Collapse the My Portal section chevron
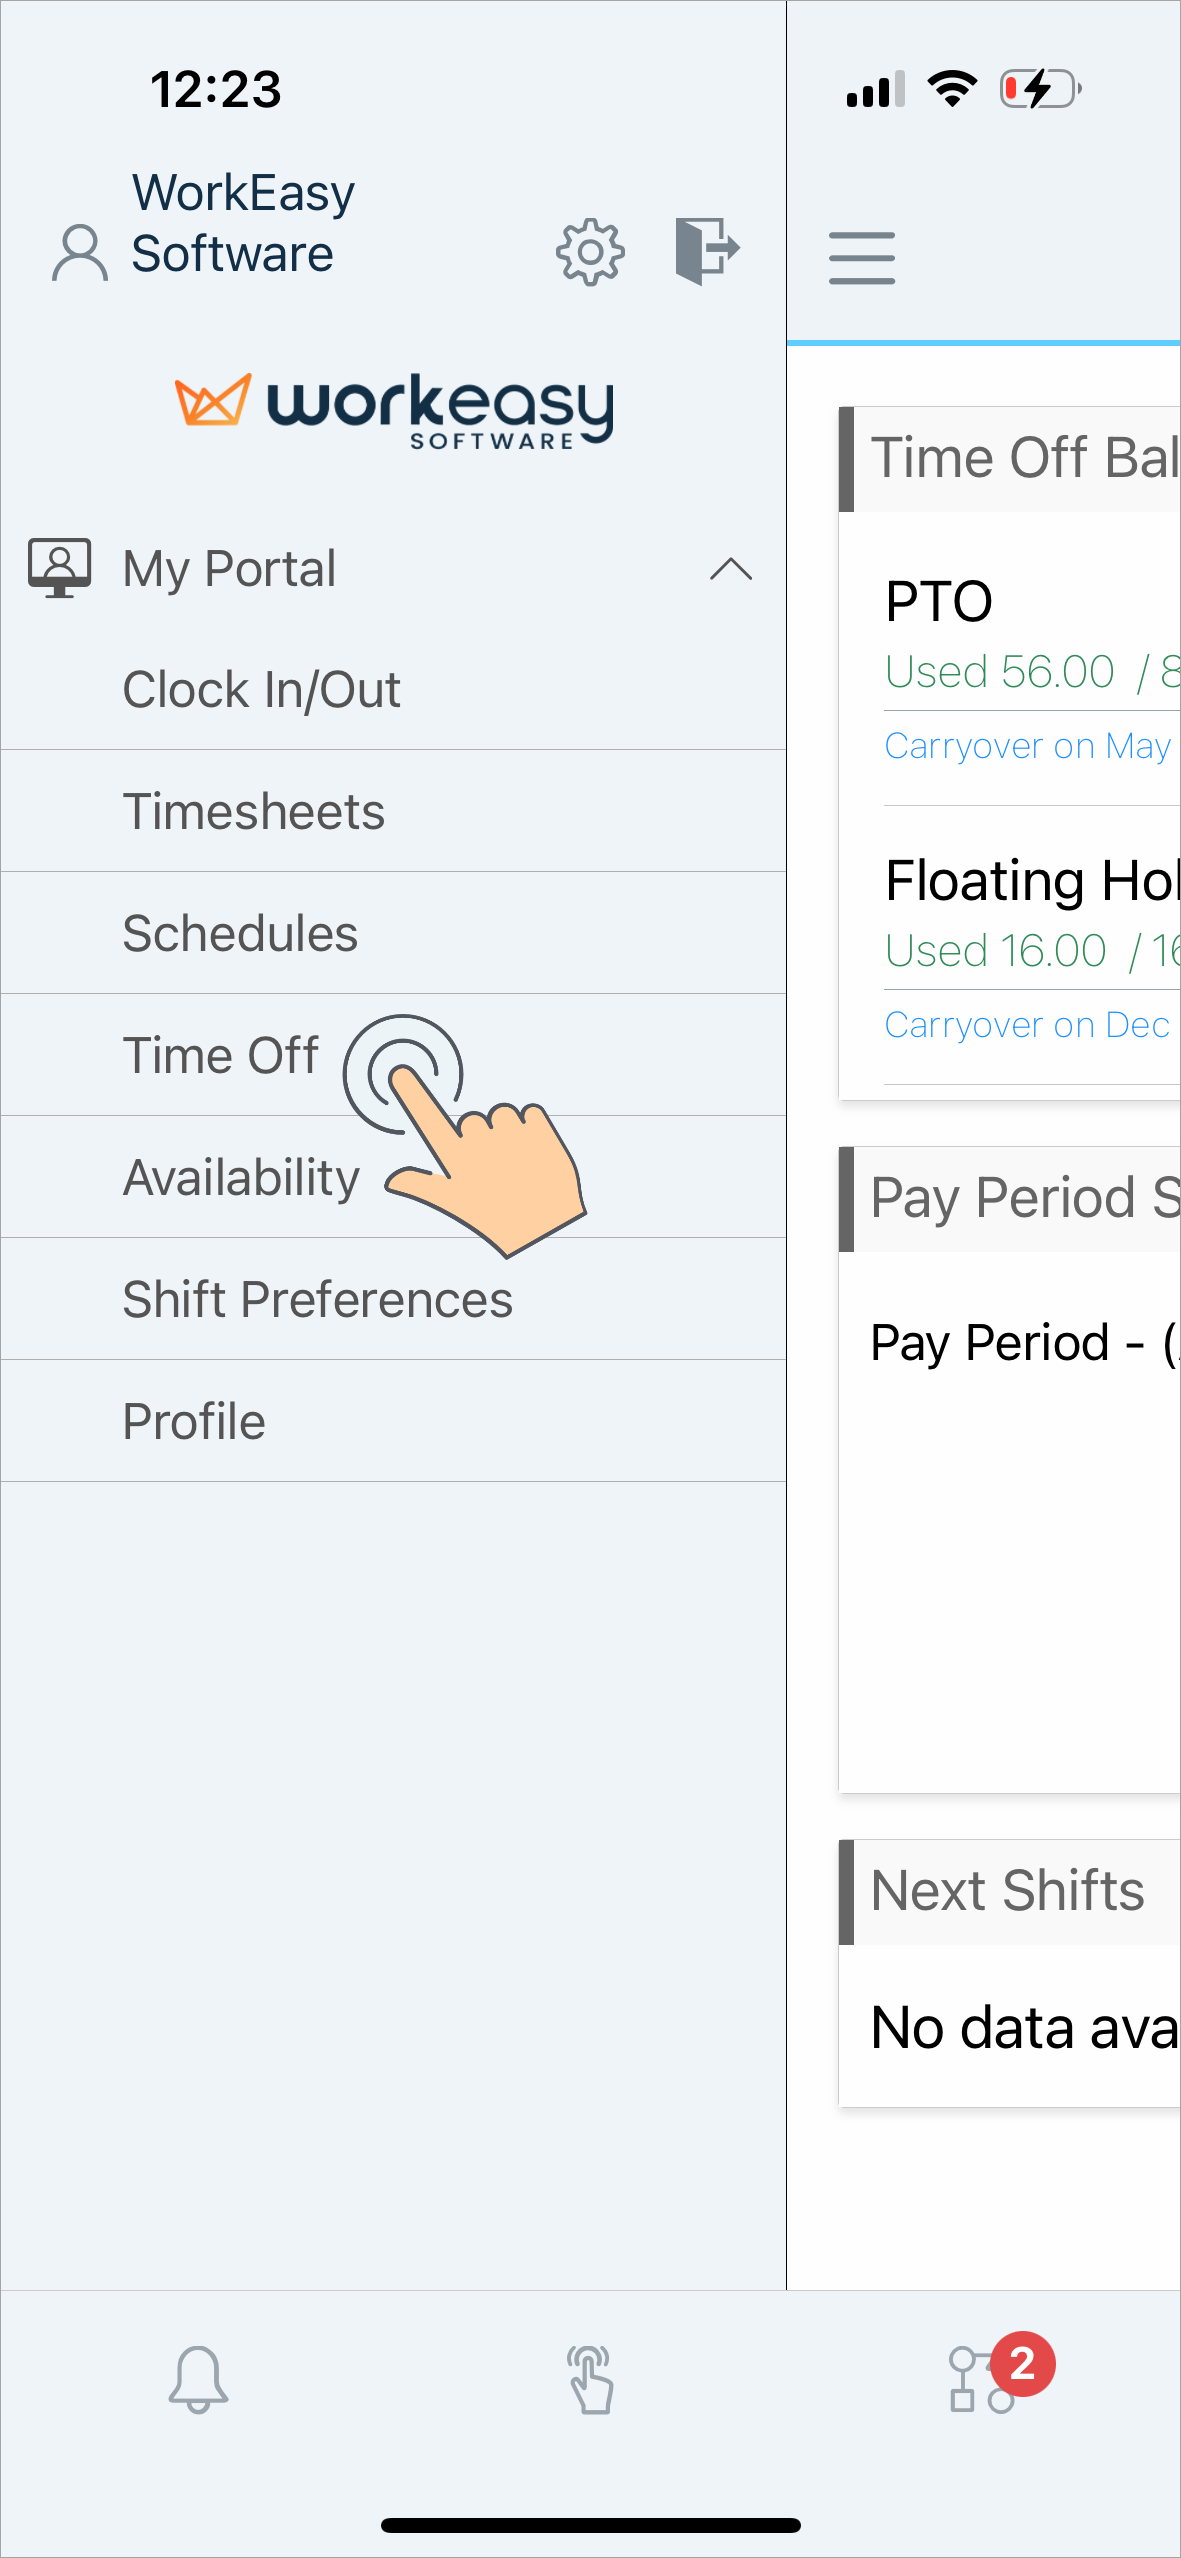The width and height of the screenshot is (1181, 2558). pyautogui.click(x=731, y=569)
